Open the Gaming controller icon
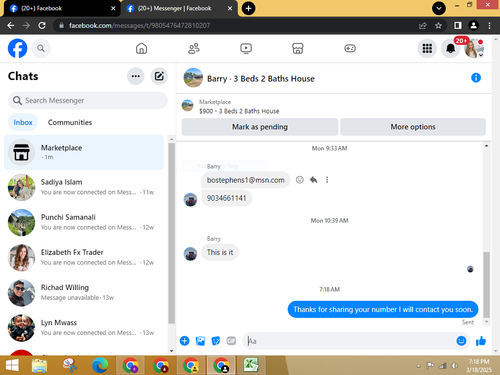Image resolution: width=500 pixels, height=375 pixels. pos(350,49)
